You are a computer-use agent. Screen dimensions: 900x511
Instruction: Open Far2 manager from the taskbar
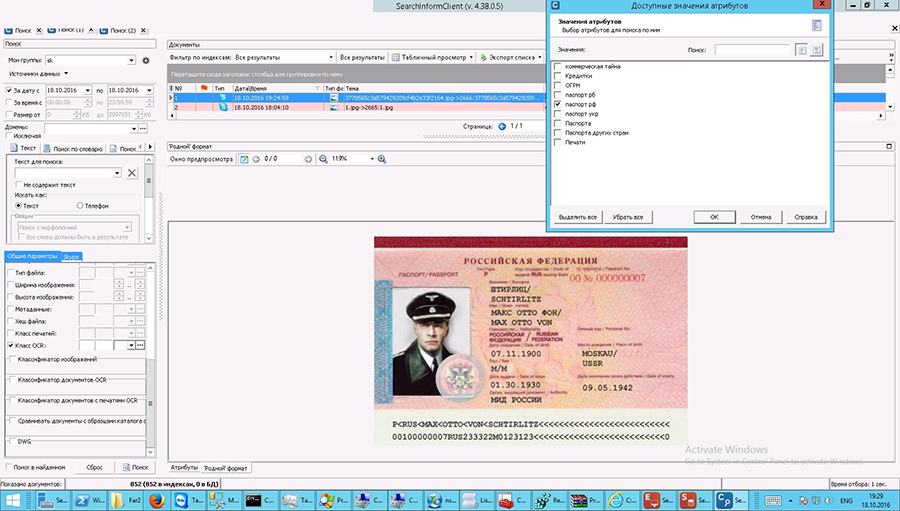(126, 500)
